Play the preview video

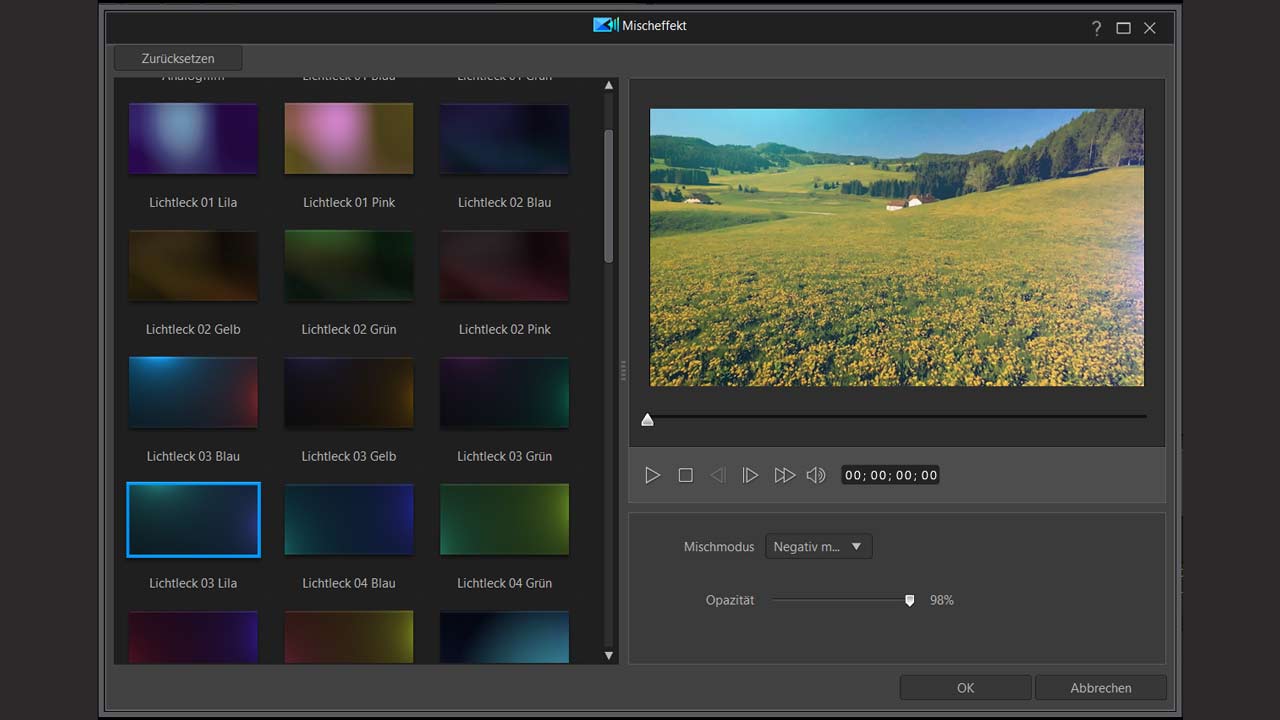point(652,476)
